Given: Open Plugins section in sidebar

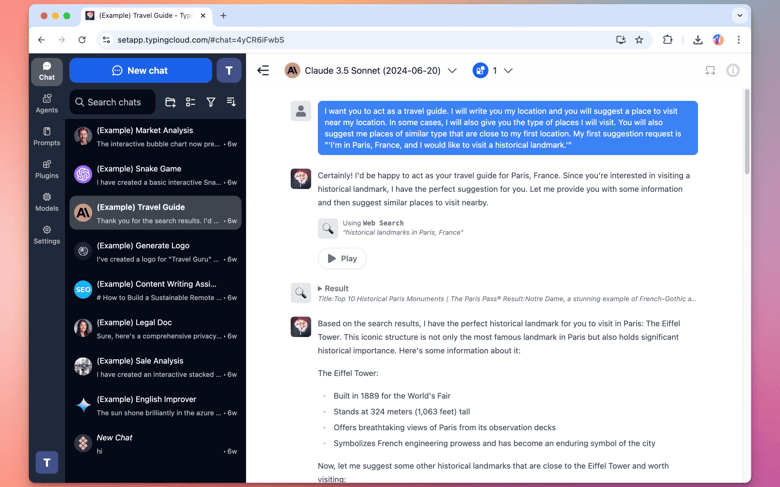Looking at the screenshot, I should pyautogui.click(x=47, y=169).
